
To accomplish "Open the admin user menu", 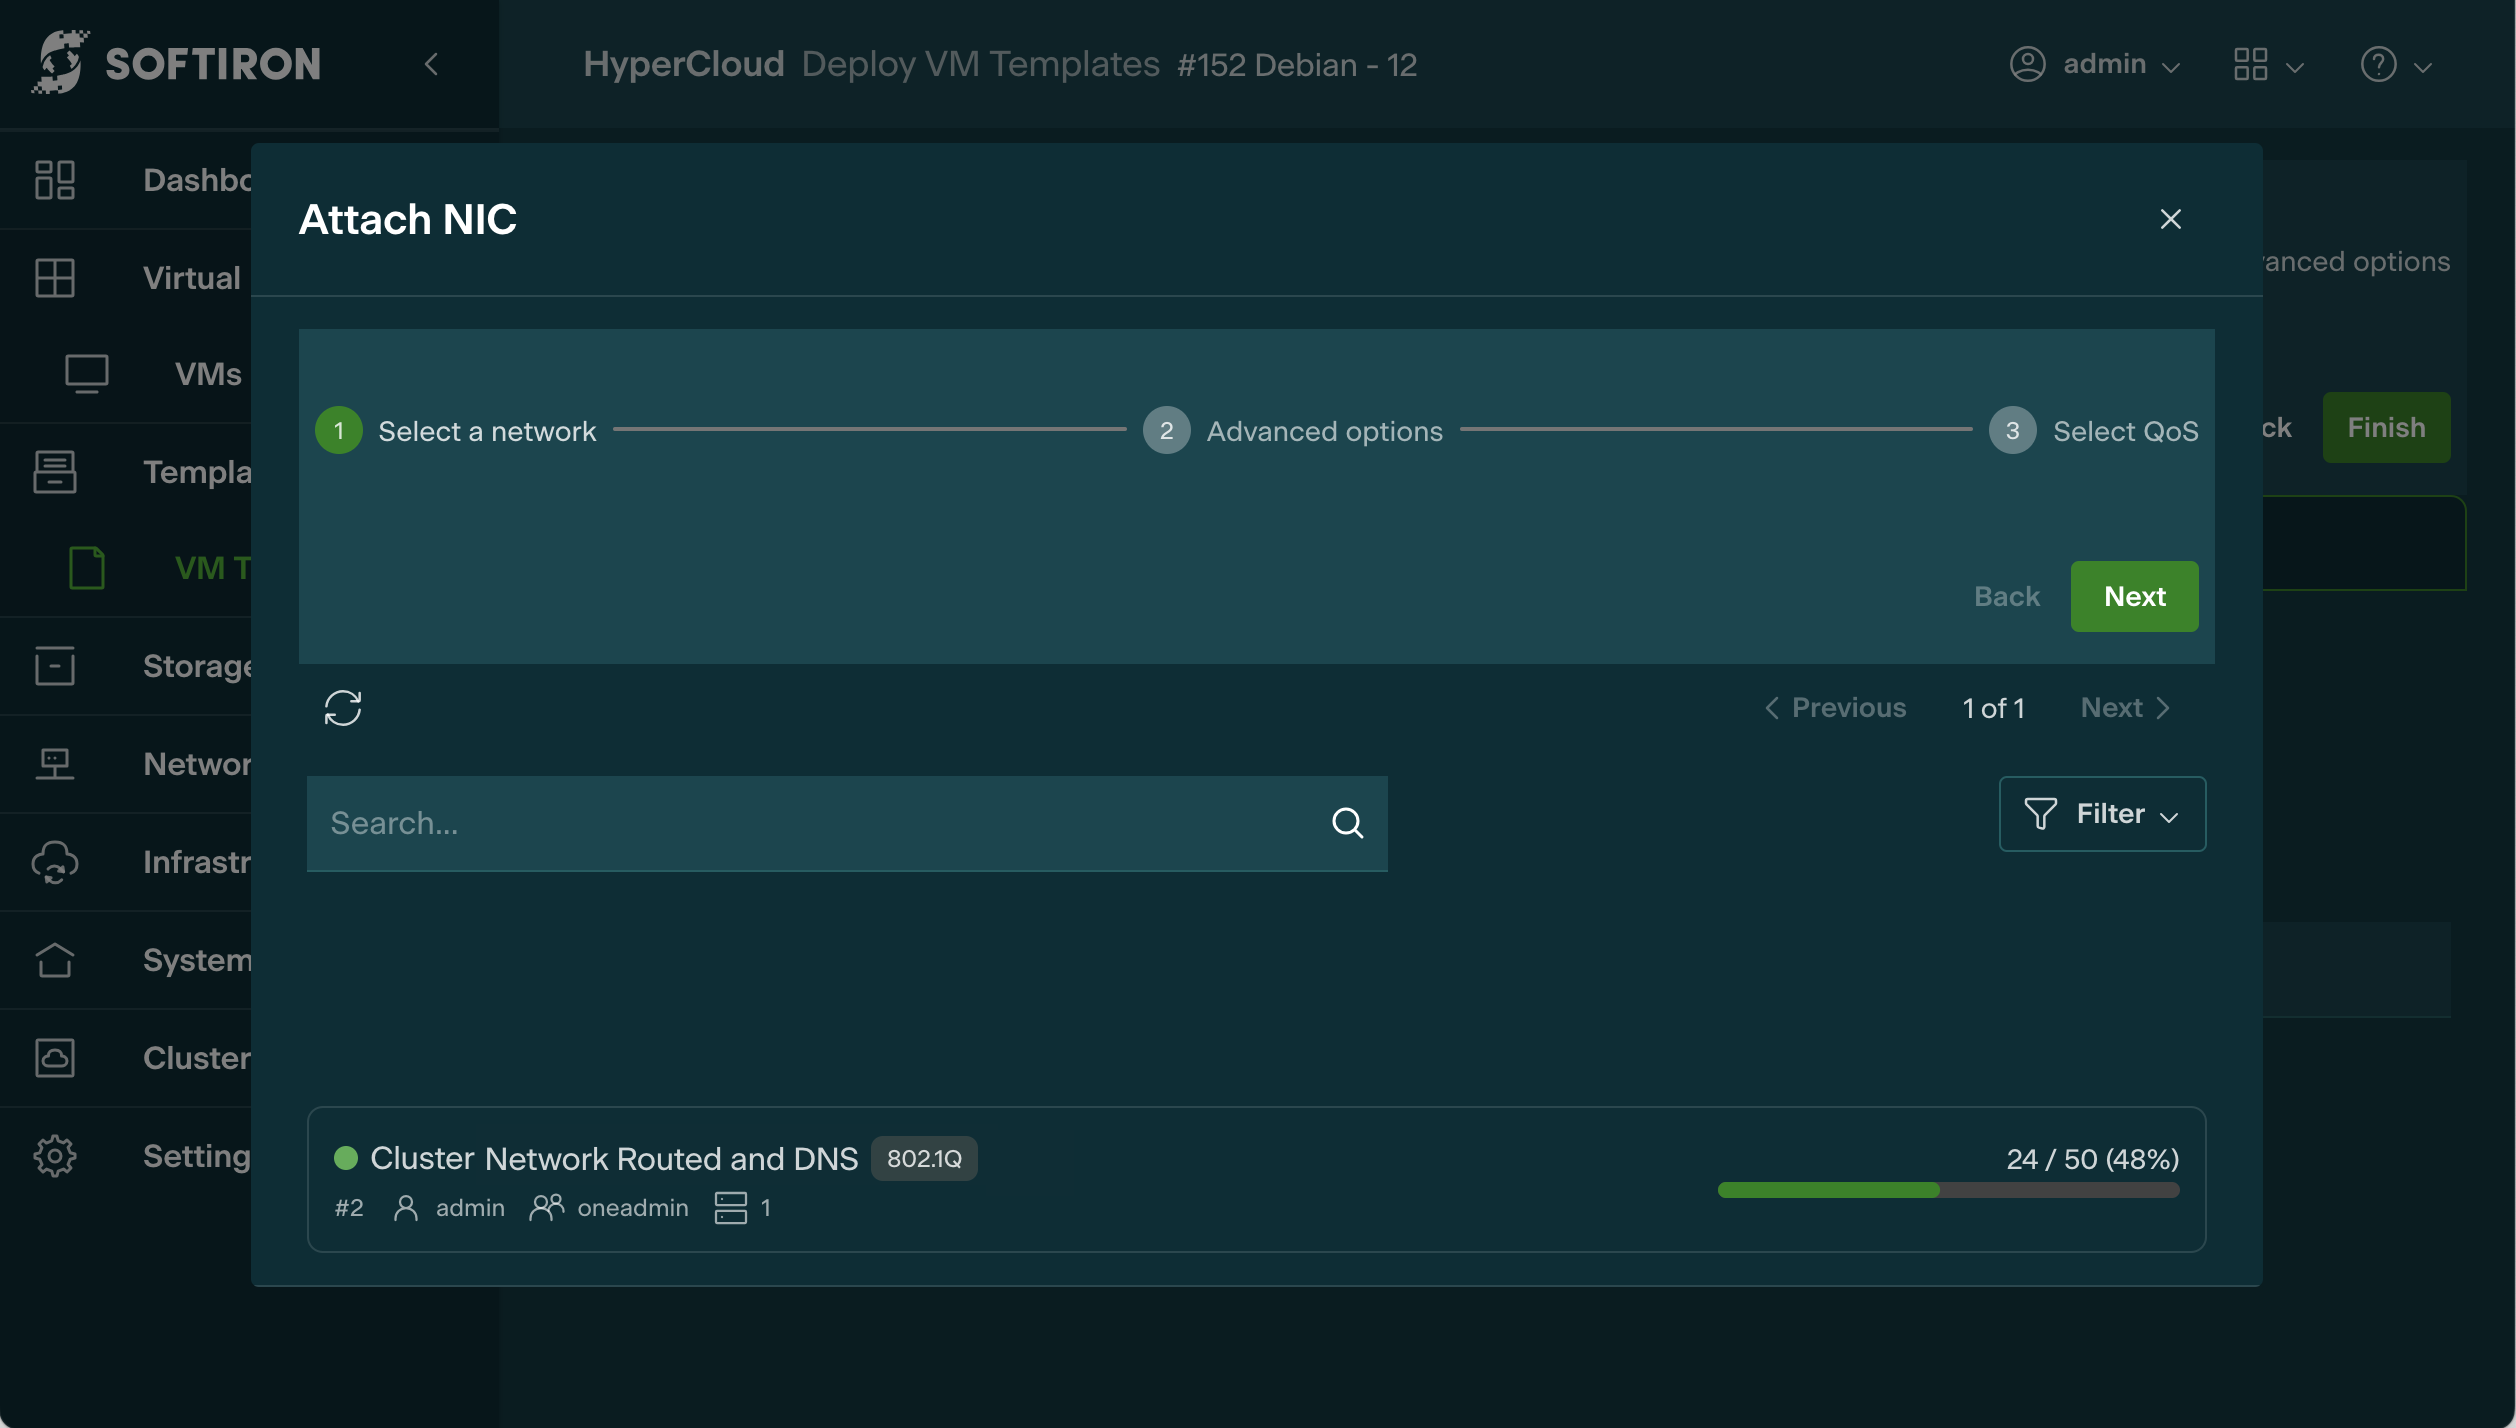I will pos(2095,65).
